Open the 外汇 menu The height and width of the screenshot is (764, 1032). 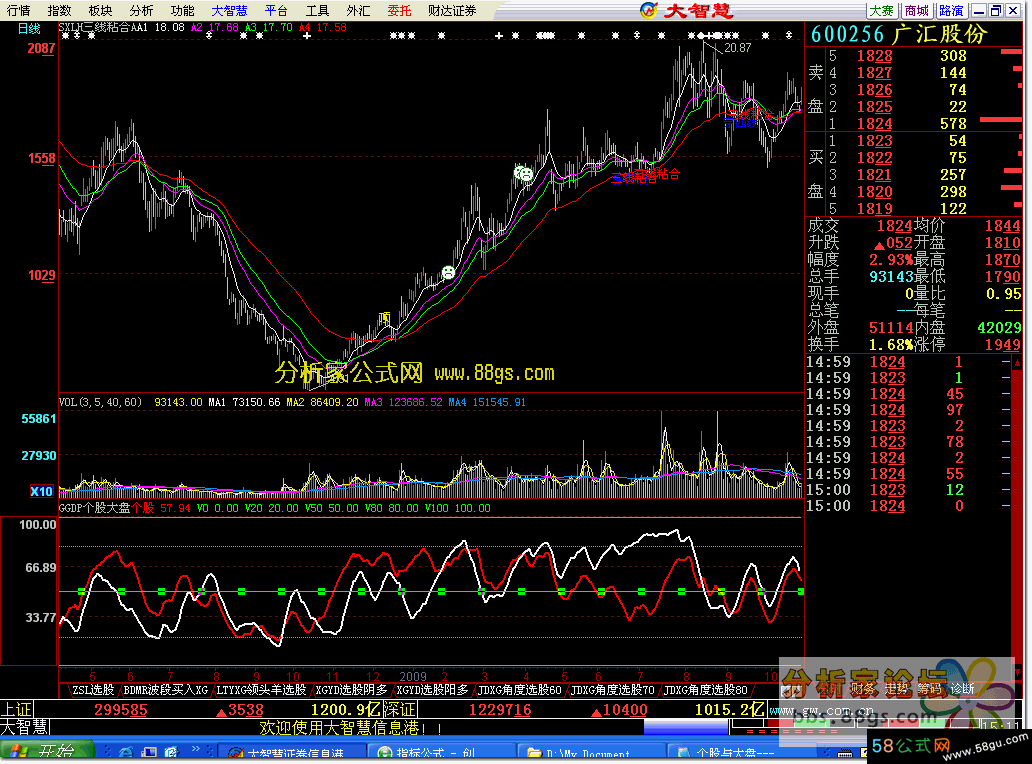pyautogui.click(x=358, y=11)
